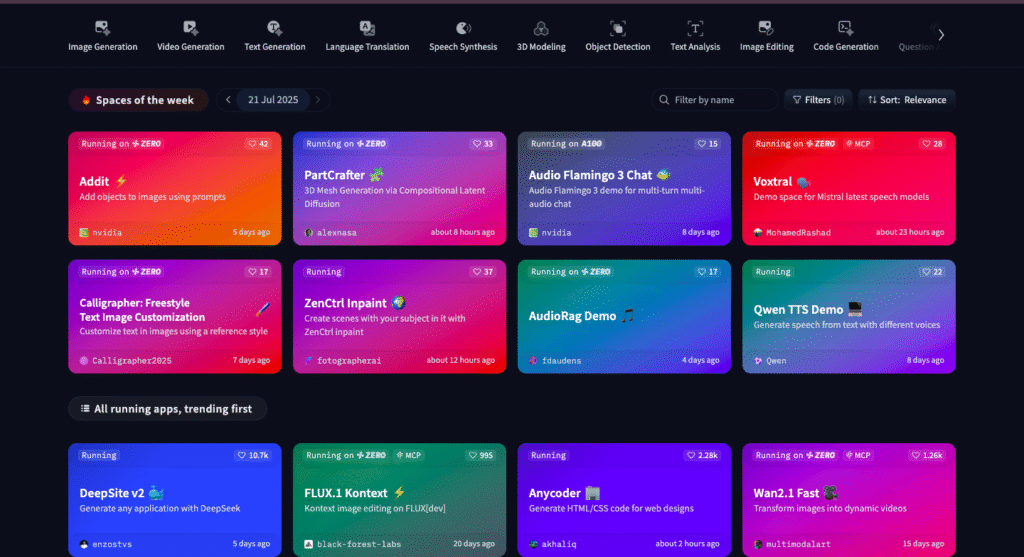Like the Qwen TTS Demo heart icon
The width and height of the screenshot is (1024, 557).
926,272
